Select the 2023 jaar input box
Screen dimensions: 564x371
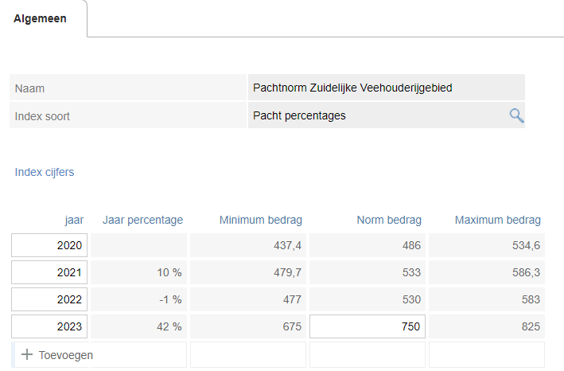coord(49,326)
